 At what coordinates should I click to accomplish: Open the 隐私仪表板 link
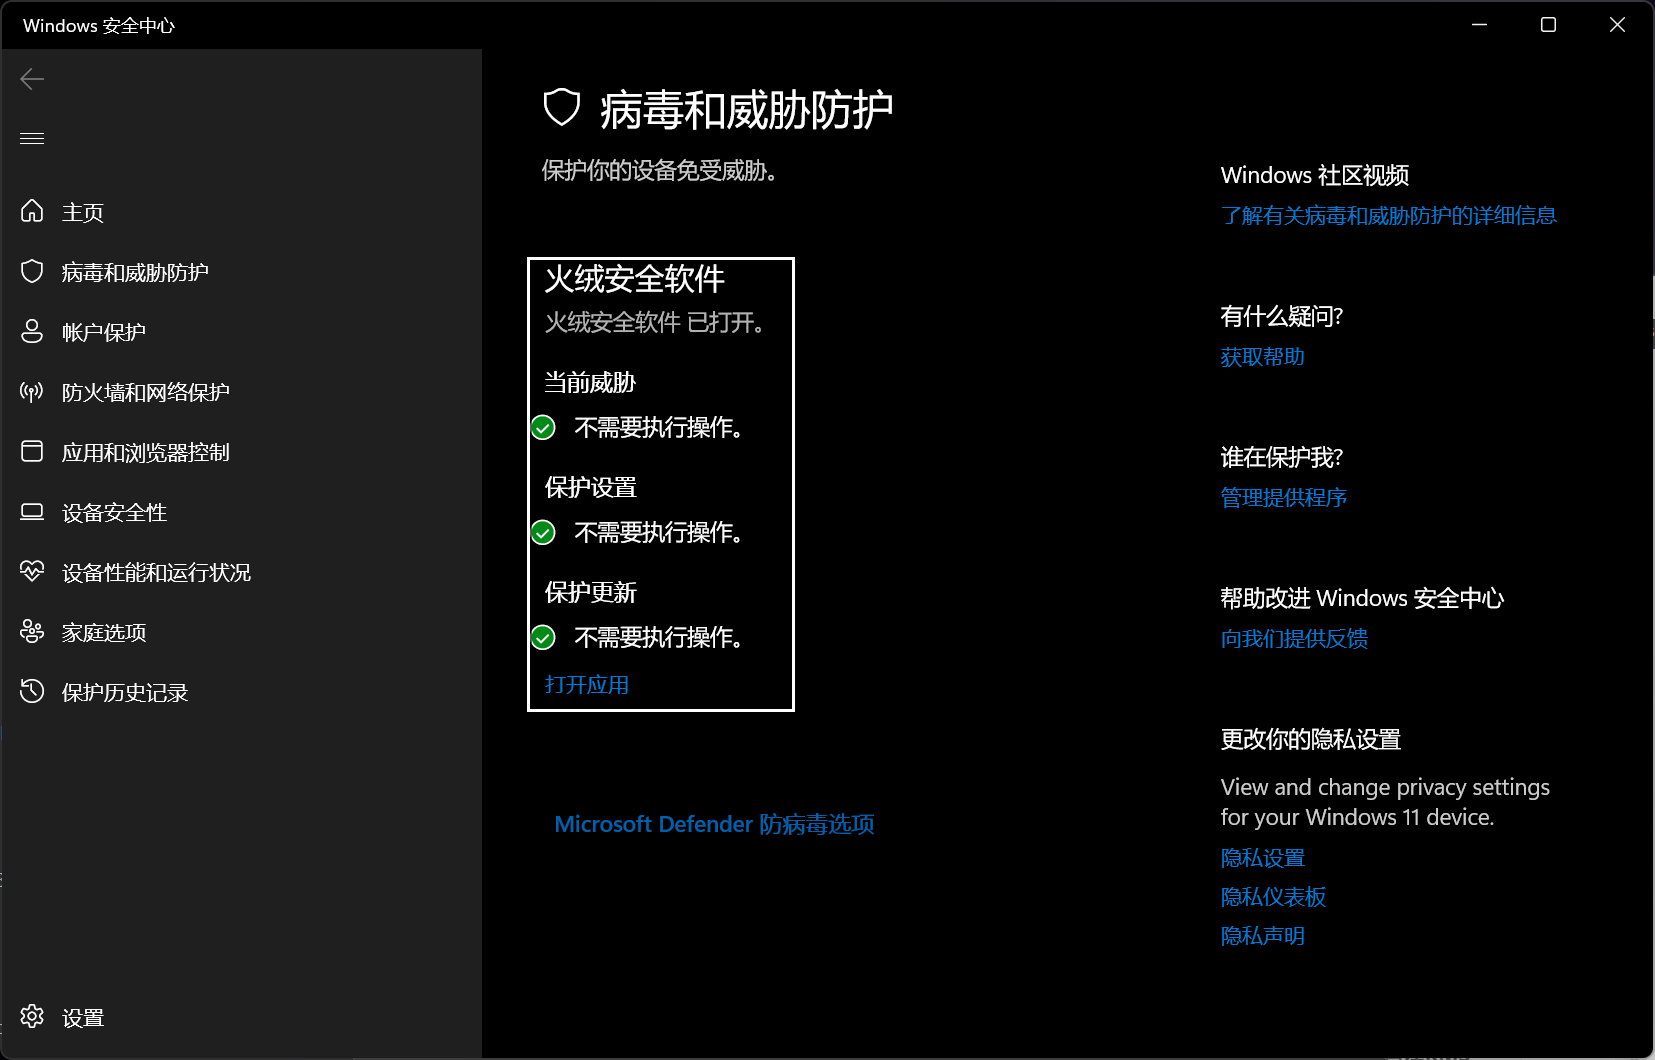[1273, 897]
